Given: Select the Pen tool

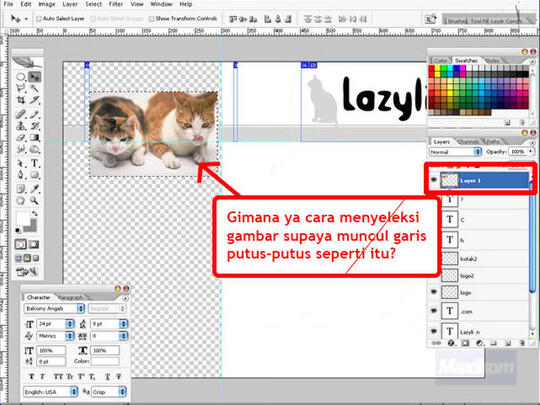Looking at the screenshot, I should tap(21, 175).
